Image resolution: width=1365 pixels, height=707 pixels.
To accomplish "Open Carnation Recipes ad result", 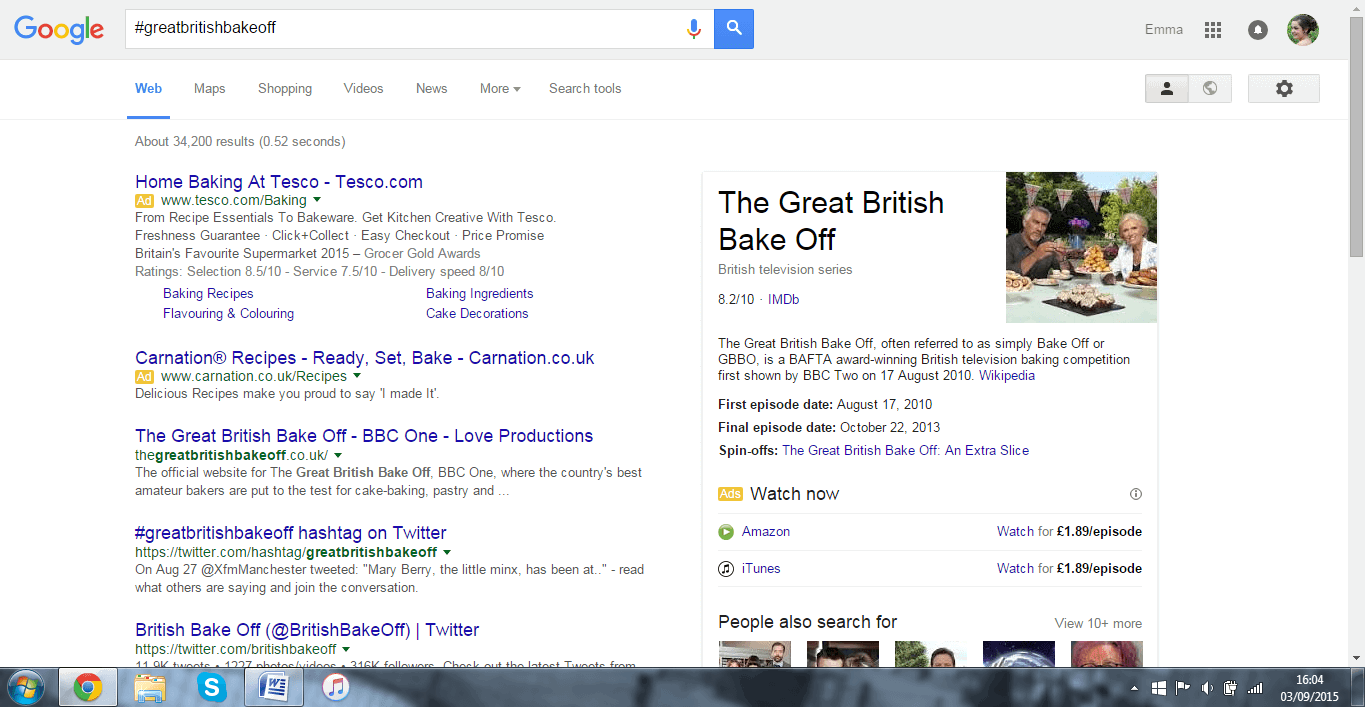I will click(x=365, y=358).
